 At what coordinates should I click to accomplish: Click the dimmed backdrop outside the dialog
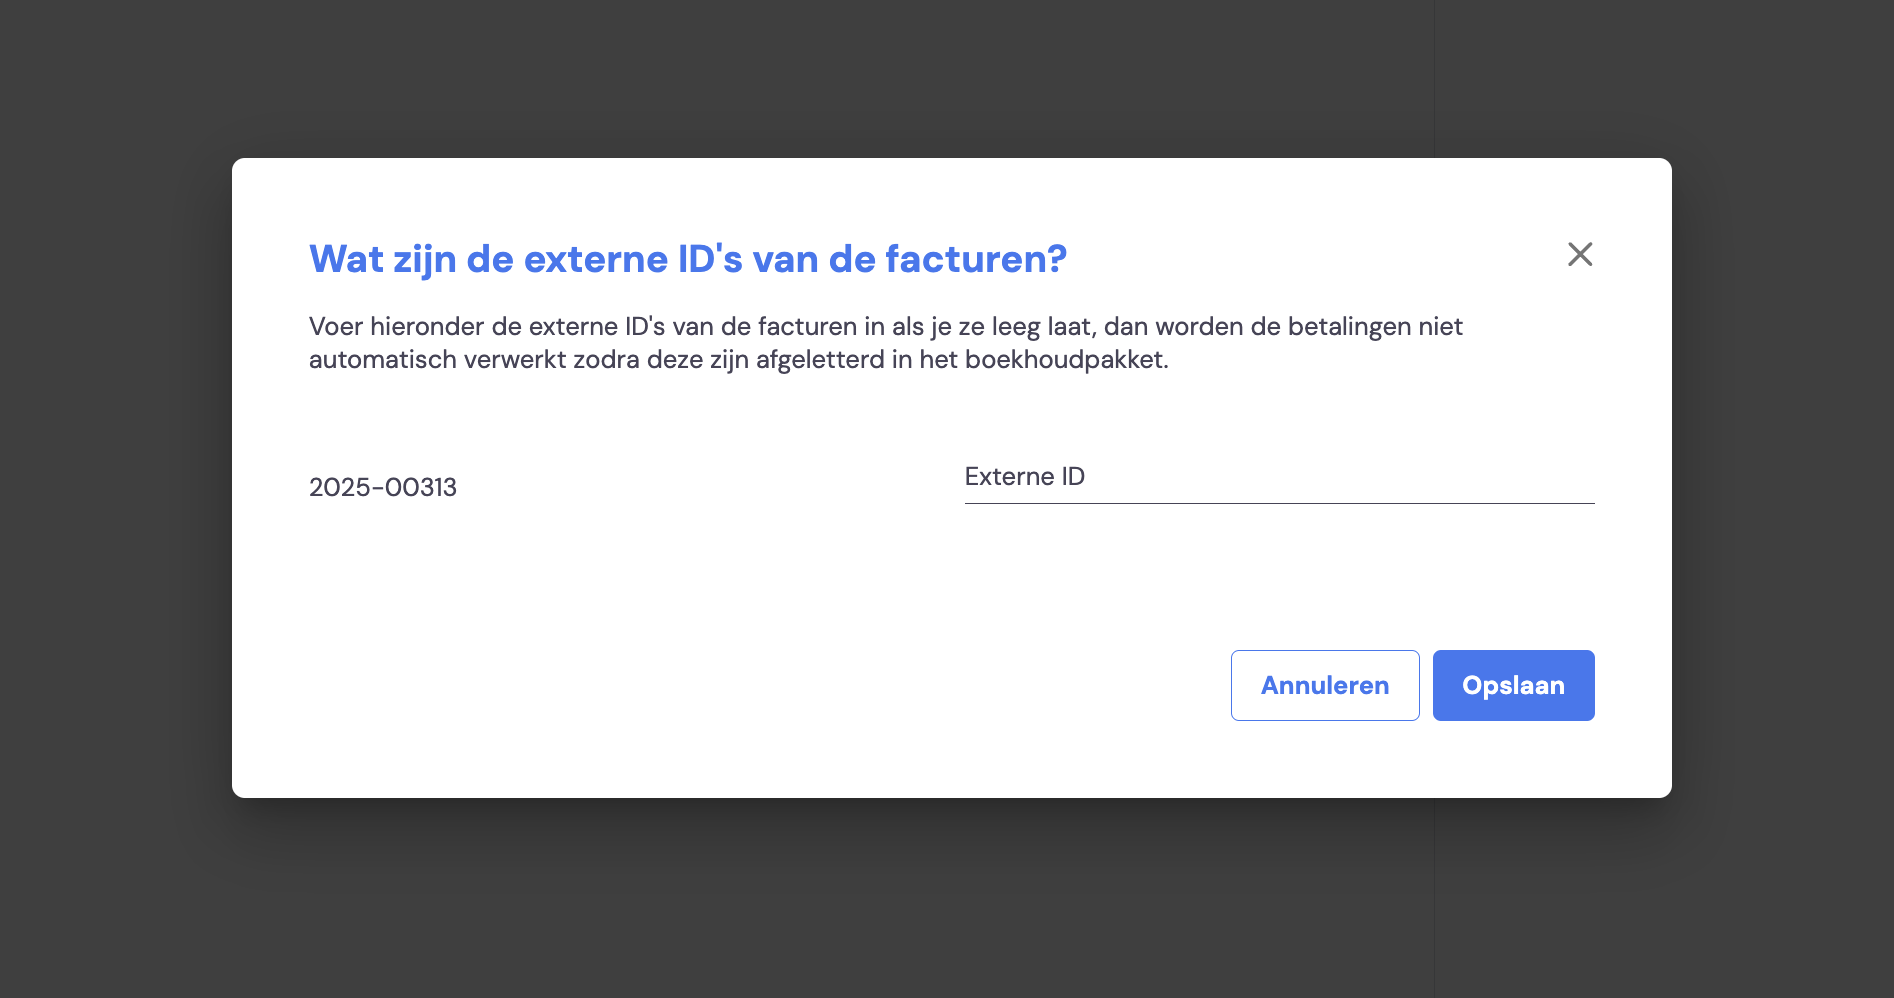pos(115,500)
